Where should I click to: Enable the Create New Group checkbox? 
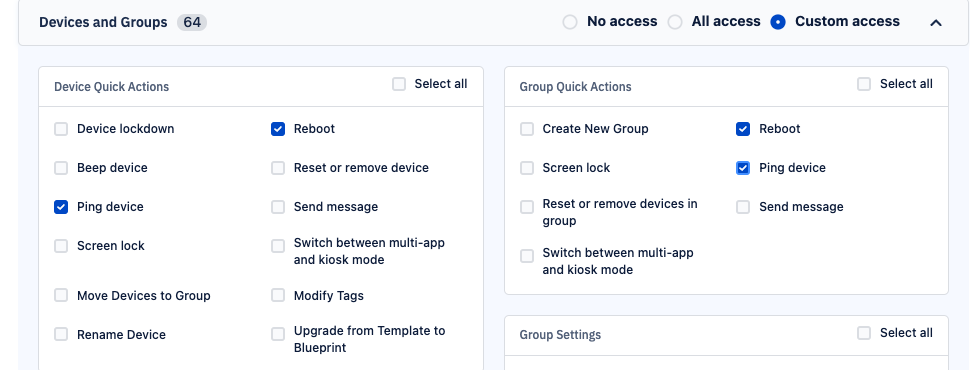pyautogui.click(x=526, y=129)
